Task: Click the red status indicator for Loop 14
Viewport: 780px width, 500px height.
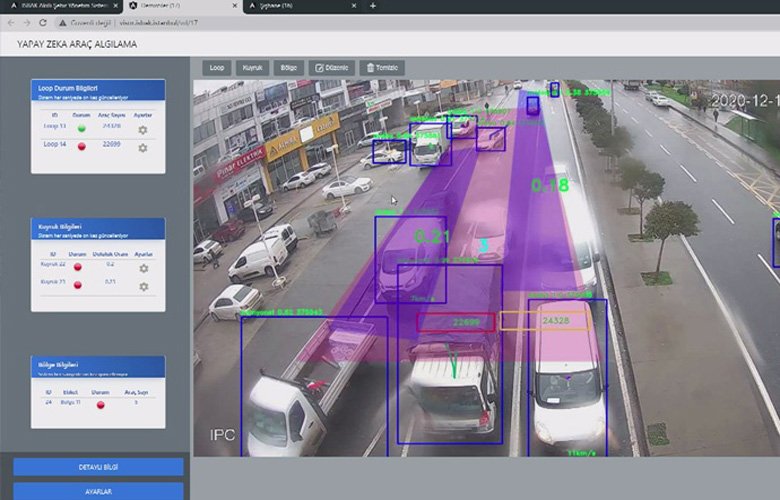Action: (82, 146)
